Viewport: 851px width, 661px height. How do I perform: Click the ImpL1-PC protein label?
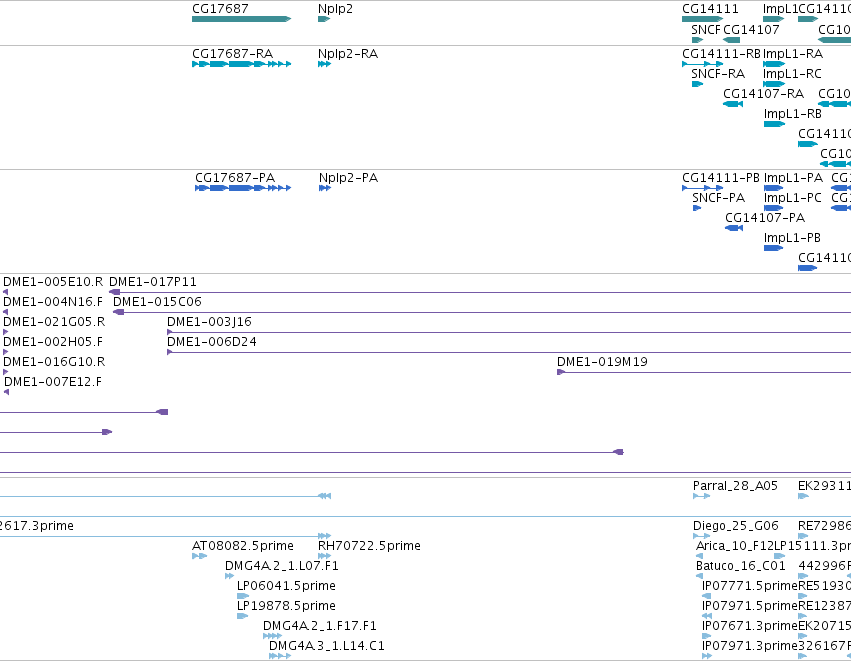792,198
